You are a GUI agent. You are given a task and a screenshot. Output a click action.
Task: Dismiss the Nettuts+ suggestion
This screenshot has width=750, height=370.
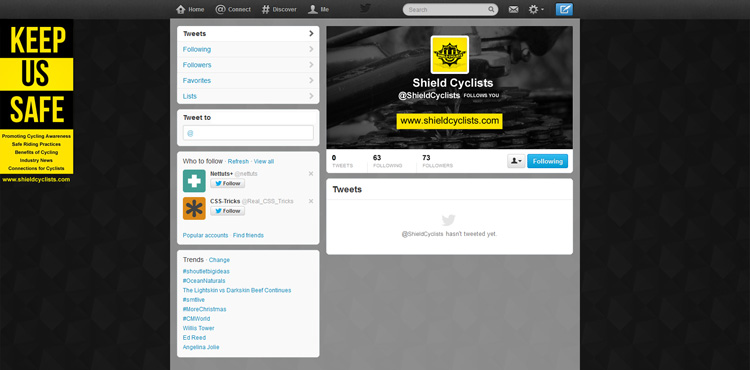point(311,174)
